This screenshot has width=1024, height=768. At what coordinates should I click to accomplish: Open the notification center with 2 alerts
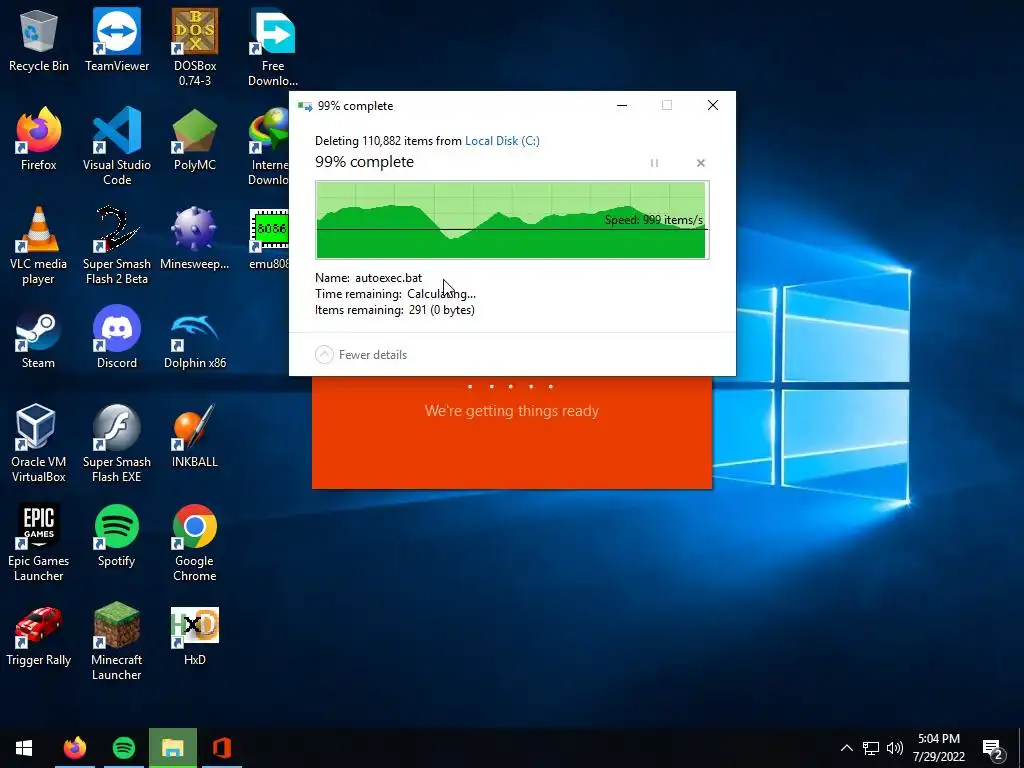coord(993,749)
